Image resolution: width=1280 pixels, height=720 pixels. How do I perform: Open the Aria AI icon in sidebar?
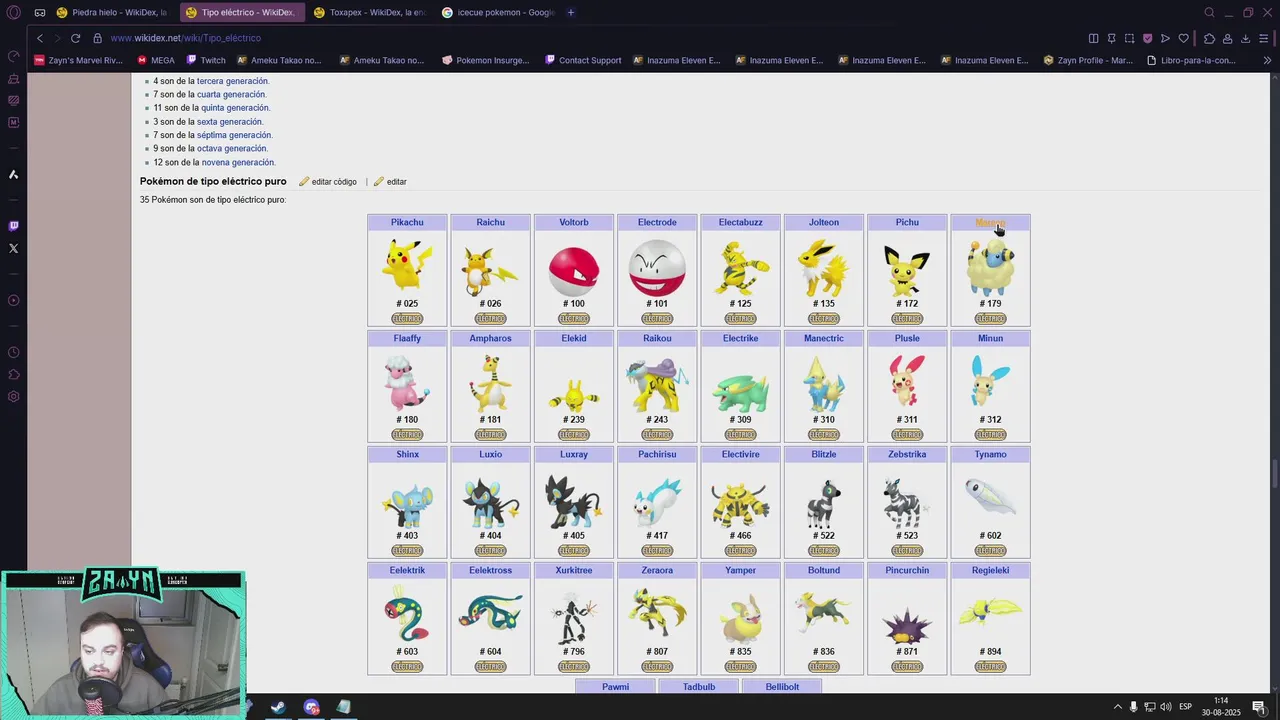(13, 174)
